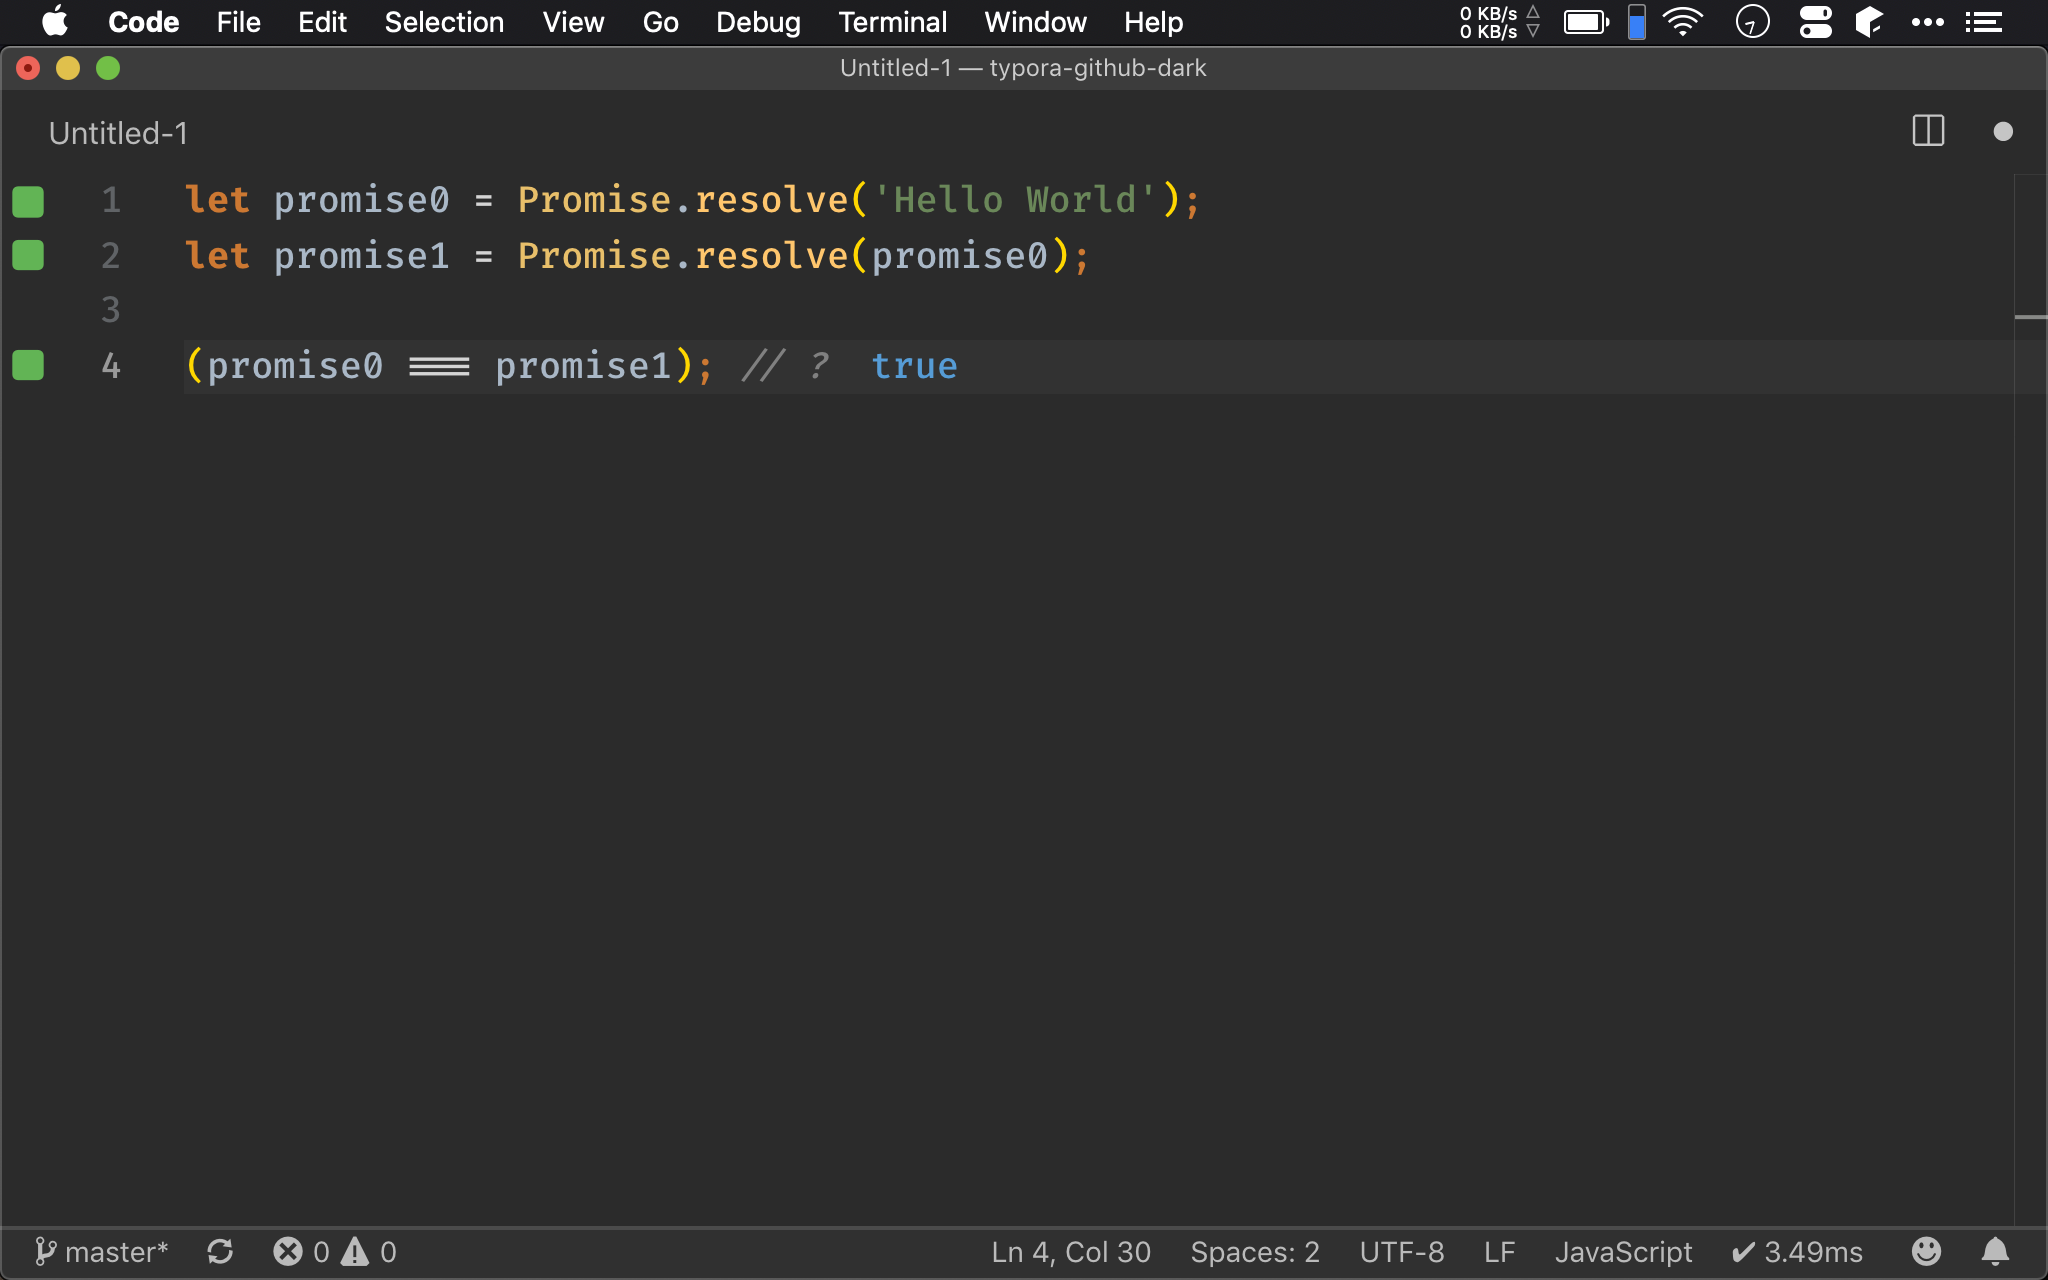Click the split editor icon
Image resolution: width=2048 pixels, height=1280 pixels.
click(x=1929, y=133)
